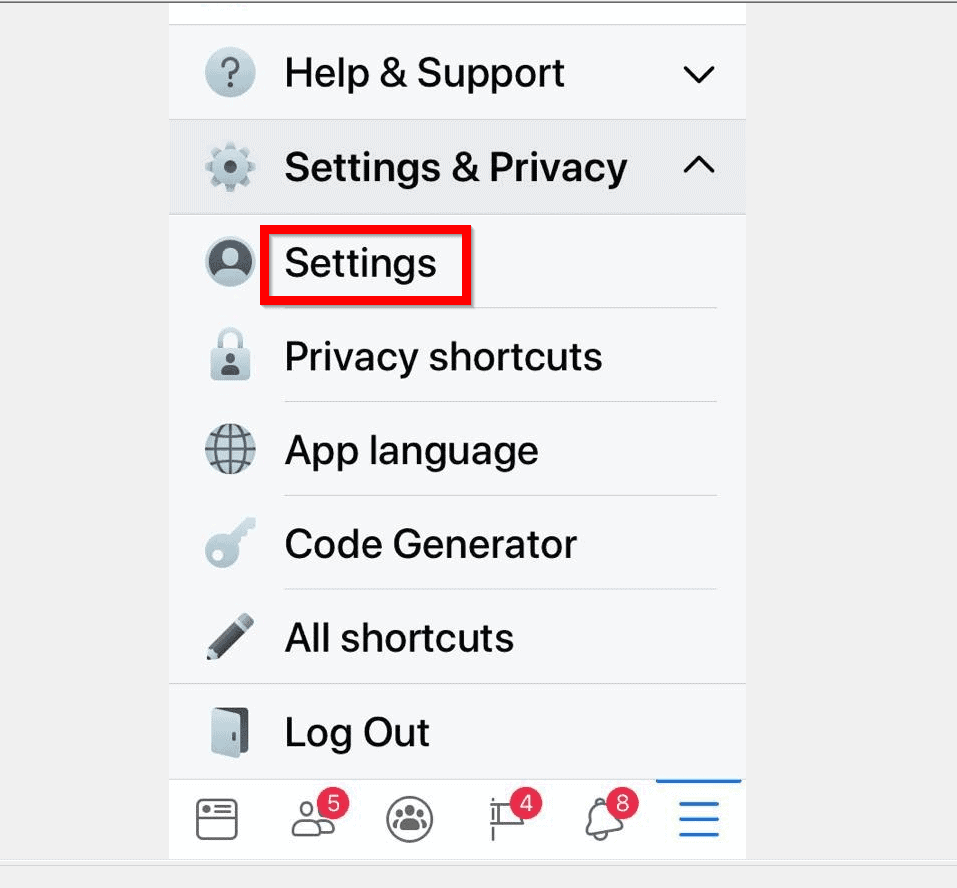Click the profile avatar icon beside Settings

(x=230, y=262)
